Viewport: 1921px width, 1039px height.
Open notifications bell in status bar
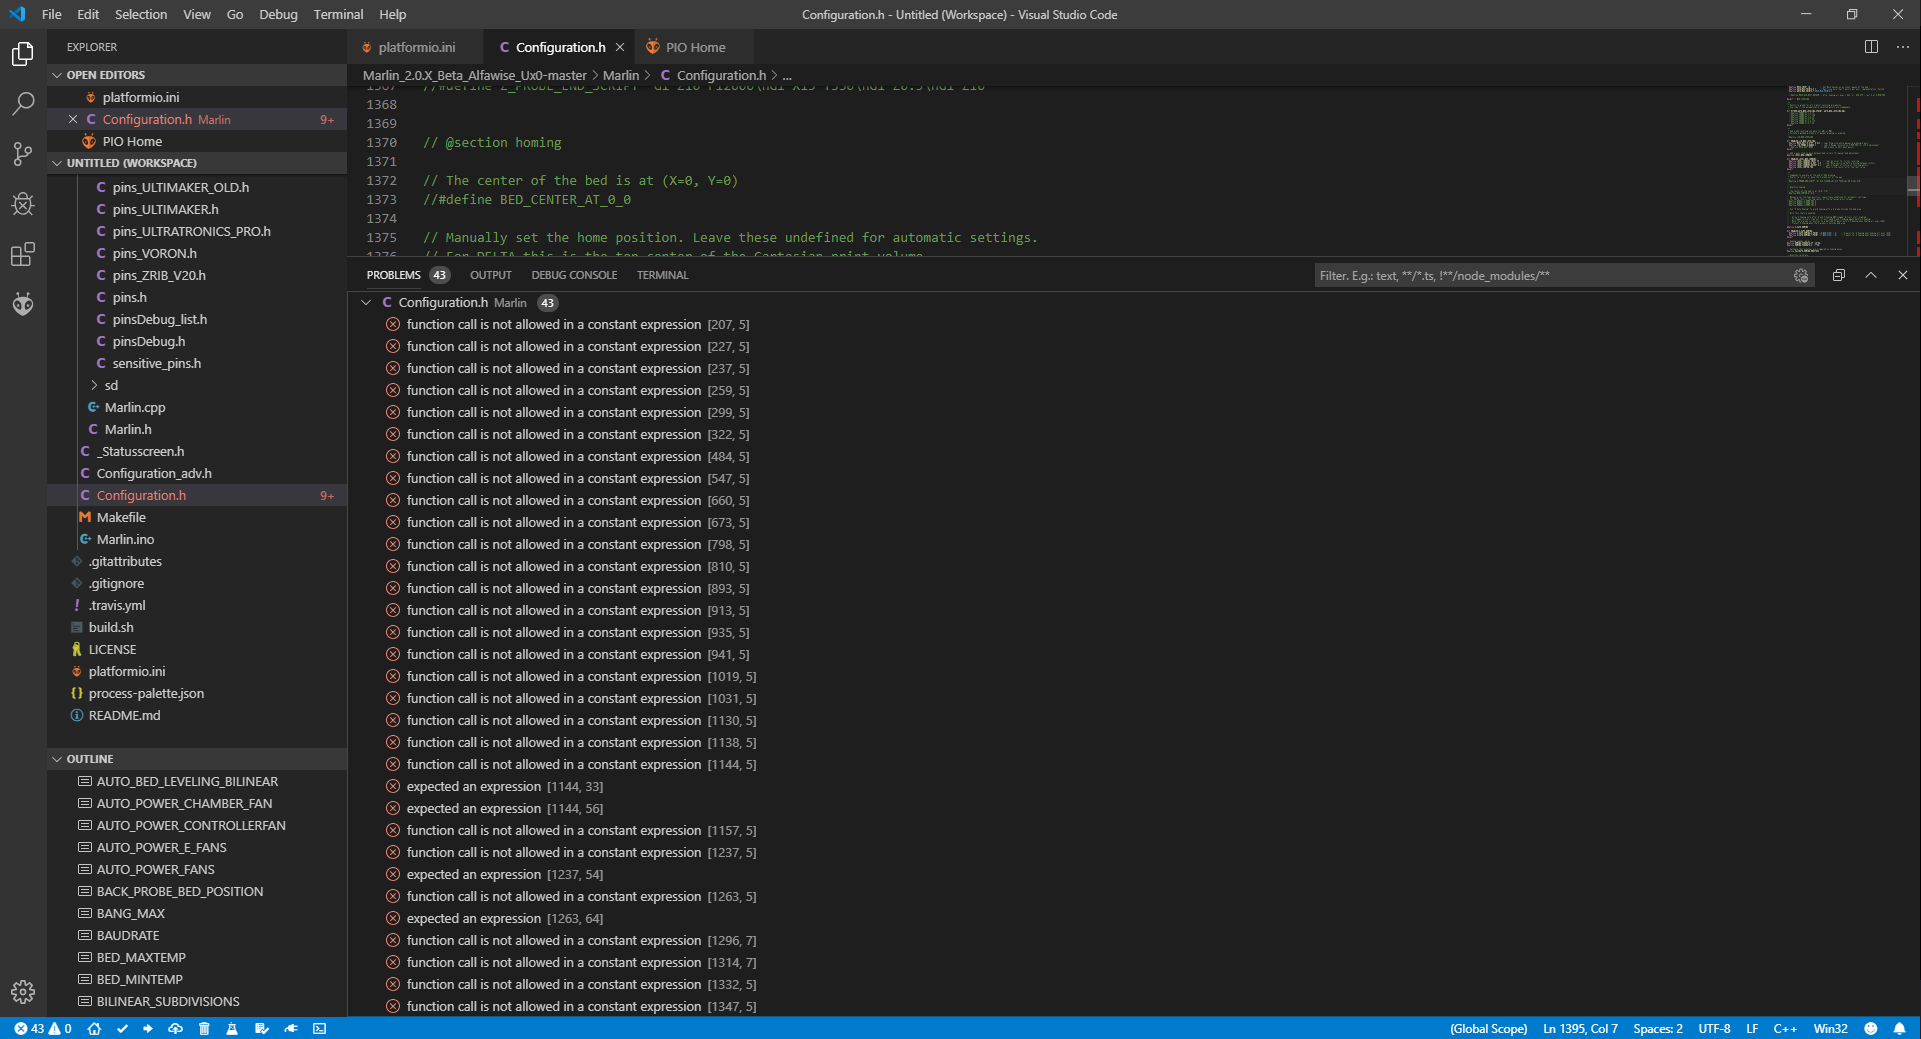[x=1899, y=1029]
